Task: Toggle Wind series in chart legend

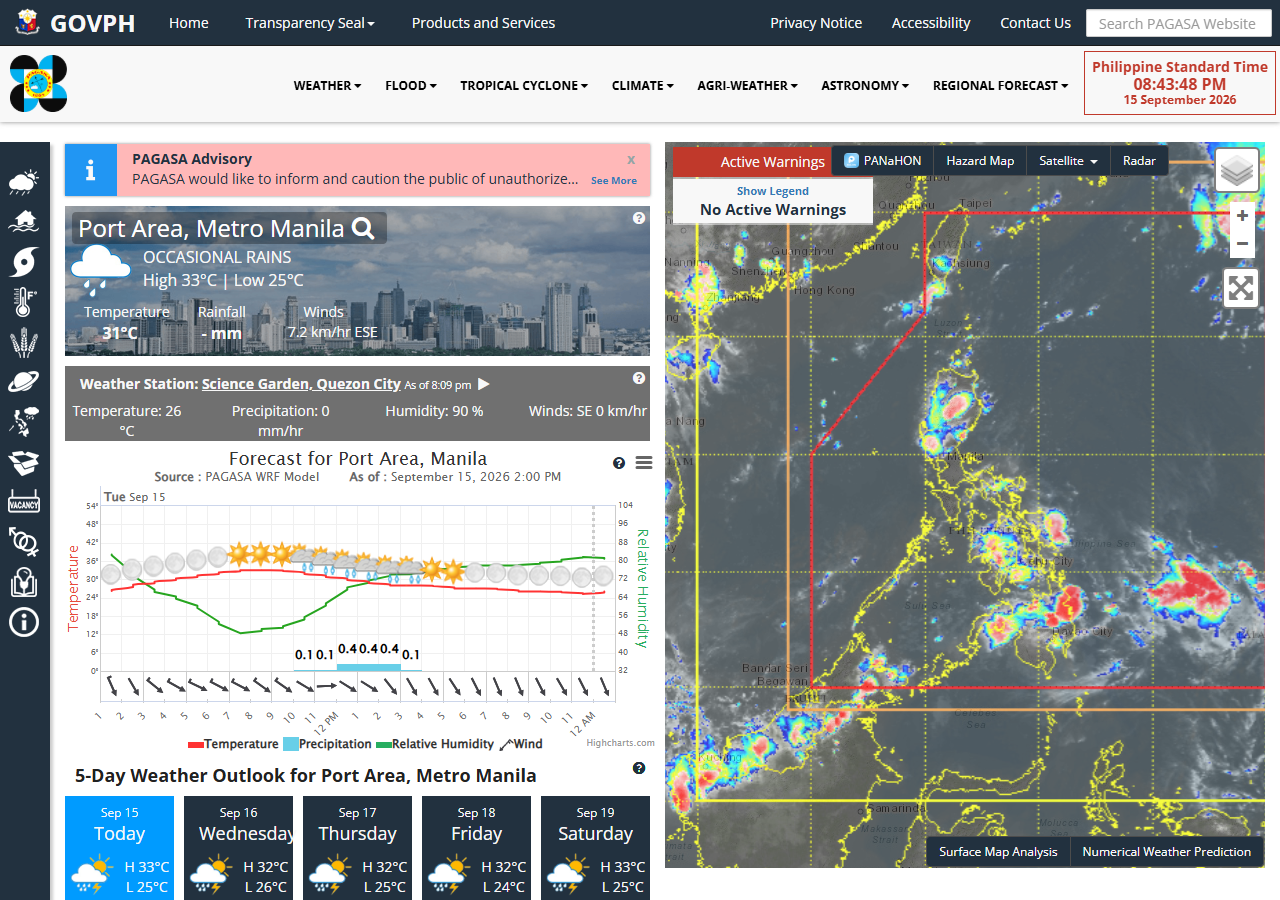Action: pos(521,744)
